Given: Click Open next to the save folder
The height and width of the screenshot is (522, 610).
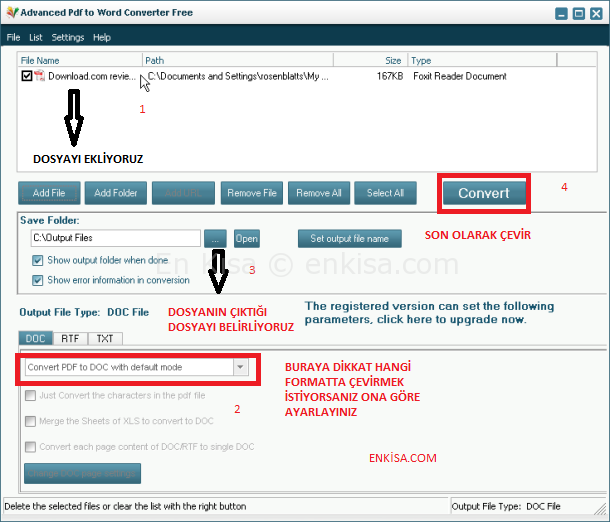Looking at the screenshot, I should point(247,238).
